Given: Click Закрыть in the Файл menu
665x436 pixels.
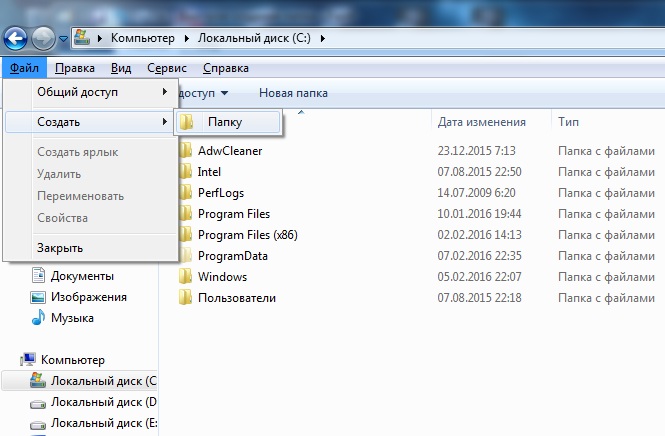Looking at the screenshot, I should click(60, 248).
